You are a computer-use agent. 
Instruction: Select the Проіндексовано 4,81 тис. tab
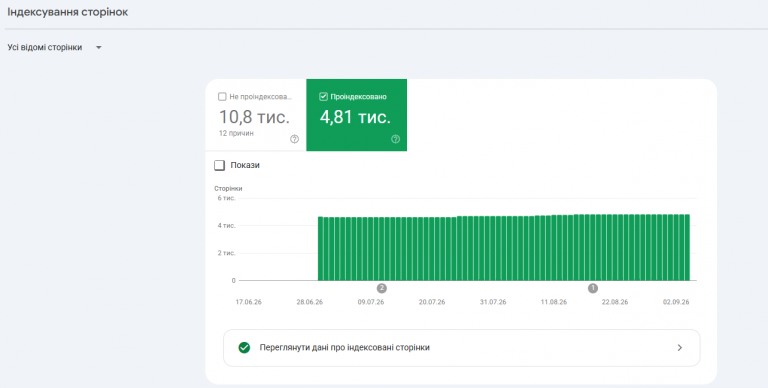click(x=357, y=115)
